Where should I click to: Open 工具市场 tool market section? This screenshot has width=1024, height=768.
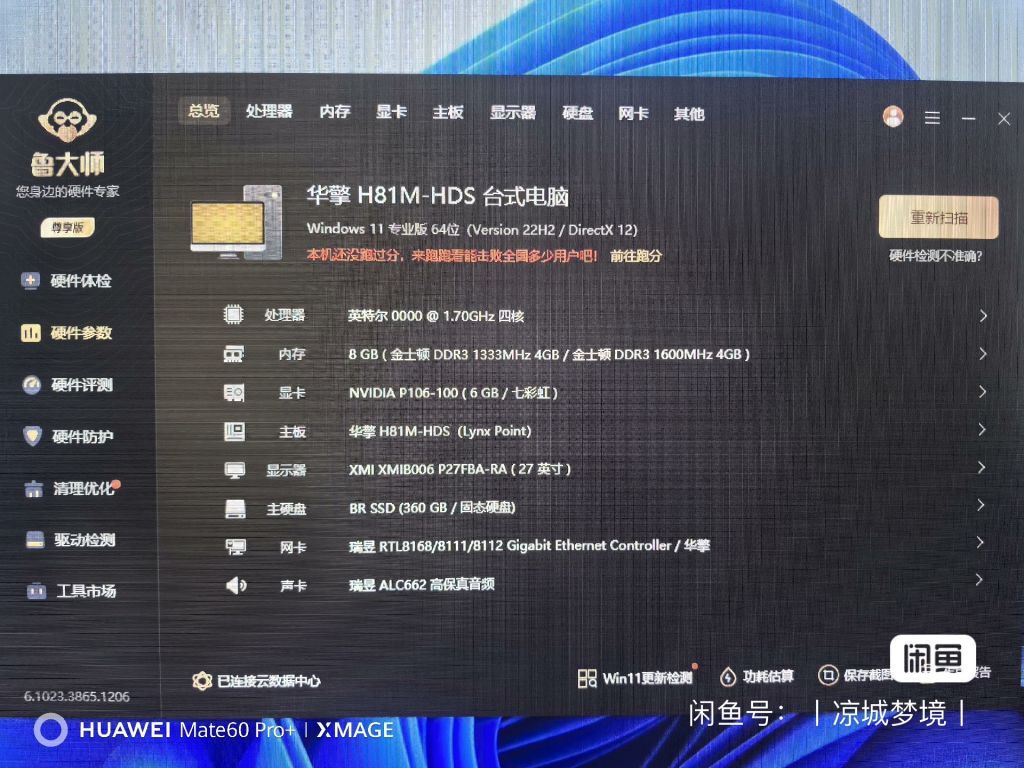(71, 591)
